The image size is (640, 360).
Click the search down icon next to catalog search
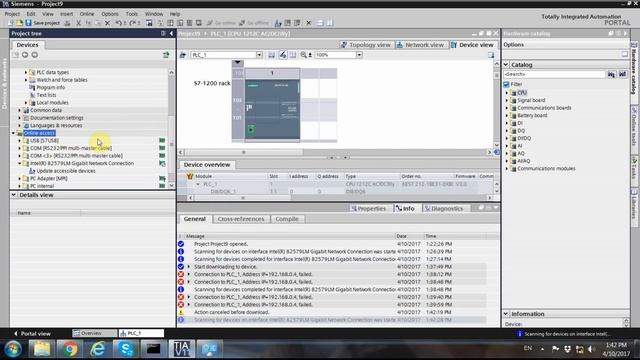click(x=611, y=74)
